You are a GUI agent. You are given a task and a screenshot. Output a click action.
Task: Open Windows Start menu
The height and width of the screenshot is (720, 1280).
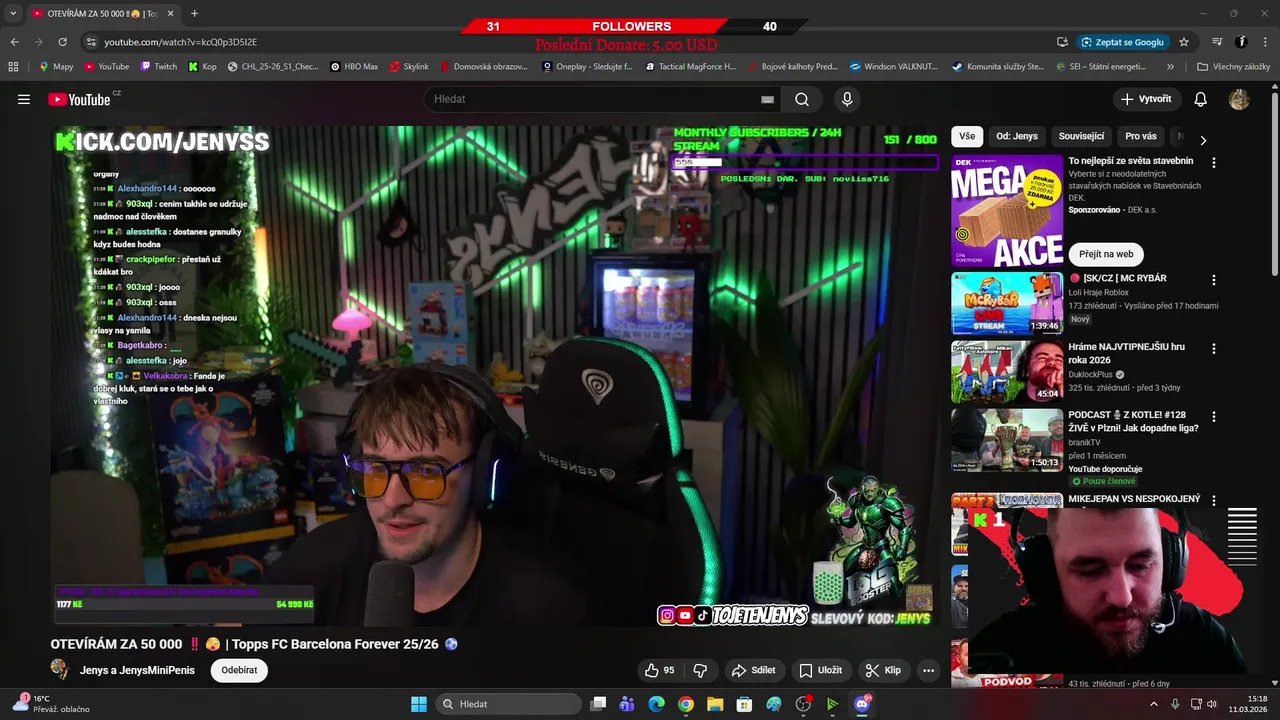[419, 704]
